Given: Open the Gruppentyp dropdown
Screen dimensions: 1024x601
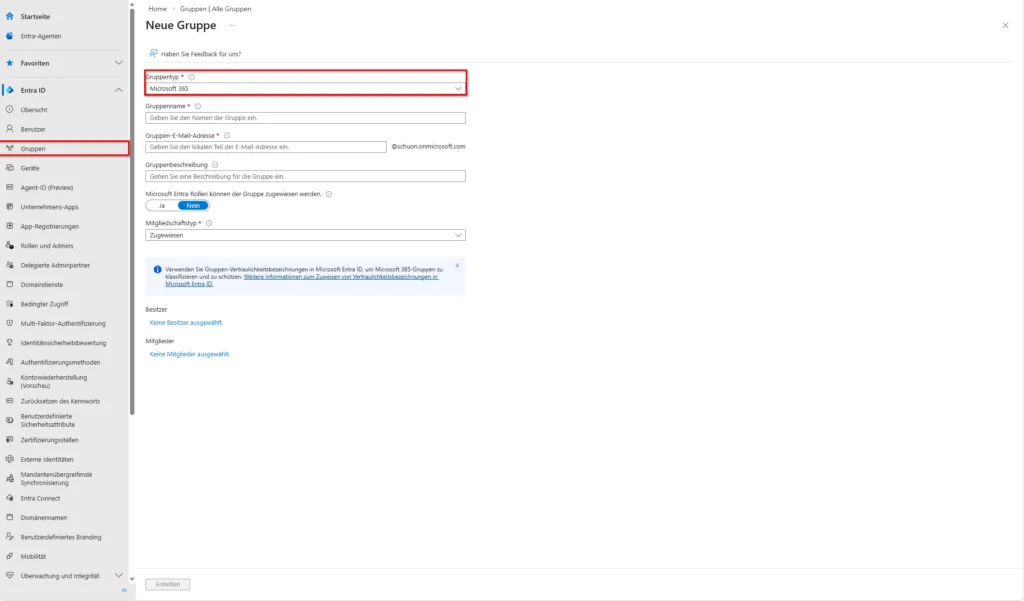Looking at the screenshot, I should pos(305,89).
